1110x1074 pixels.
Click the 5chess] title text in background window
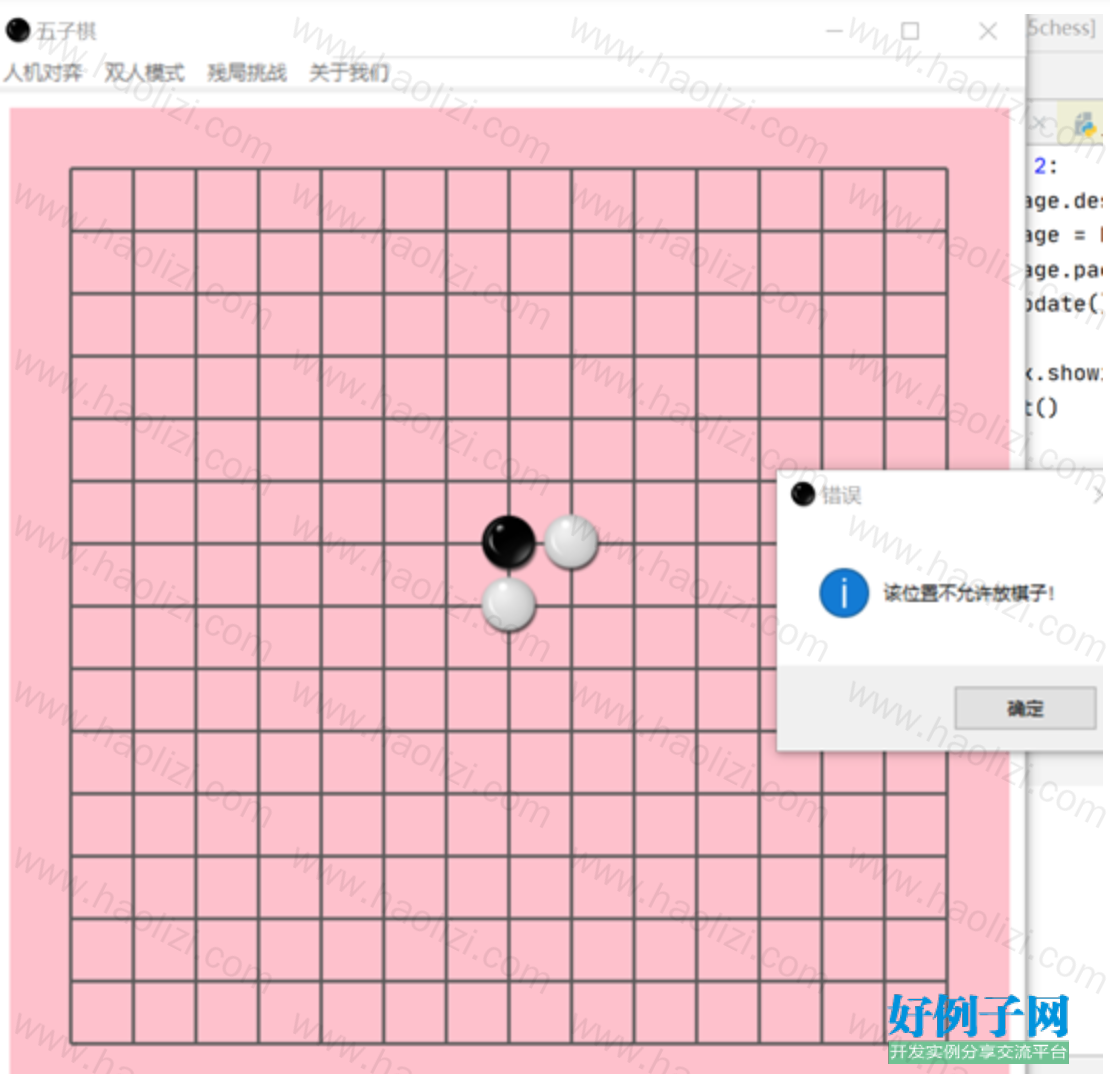tap(1061, 28)
